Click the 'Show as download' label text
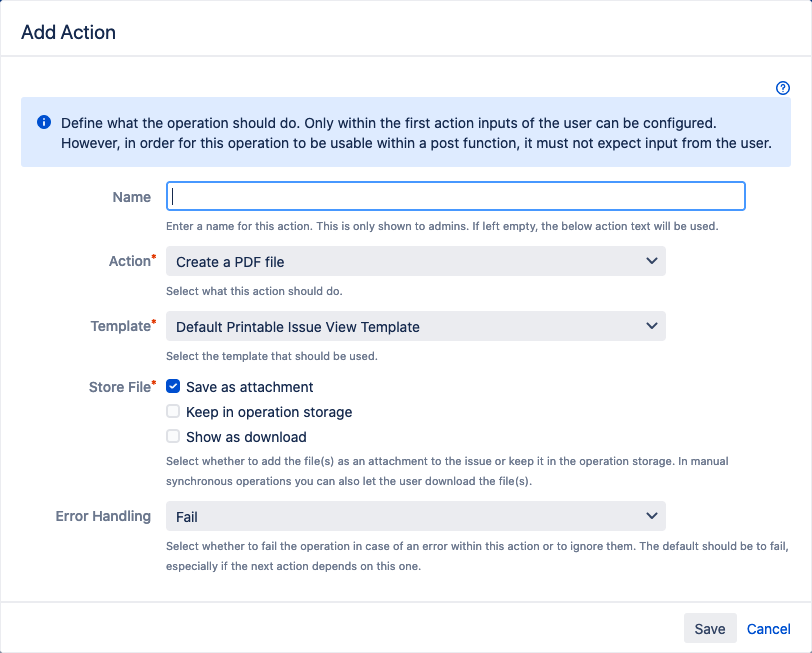The image size is (812, 653). point(246,437)
